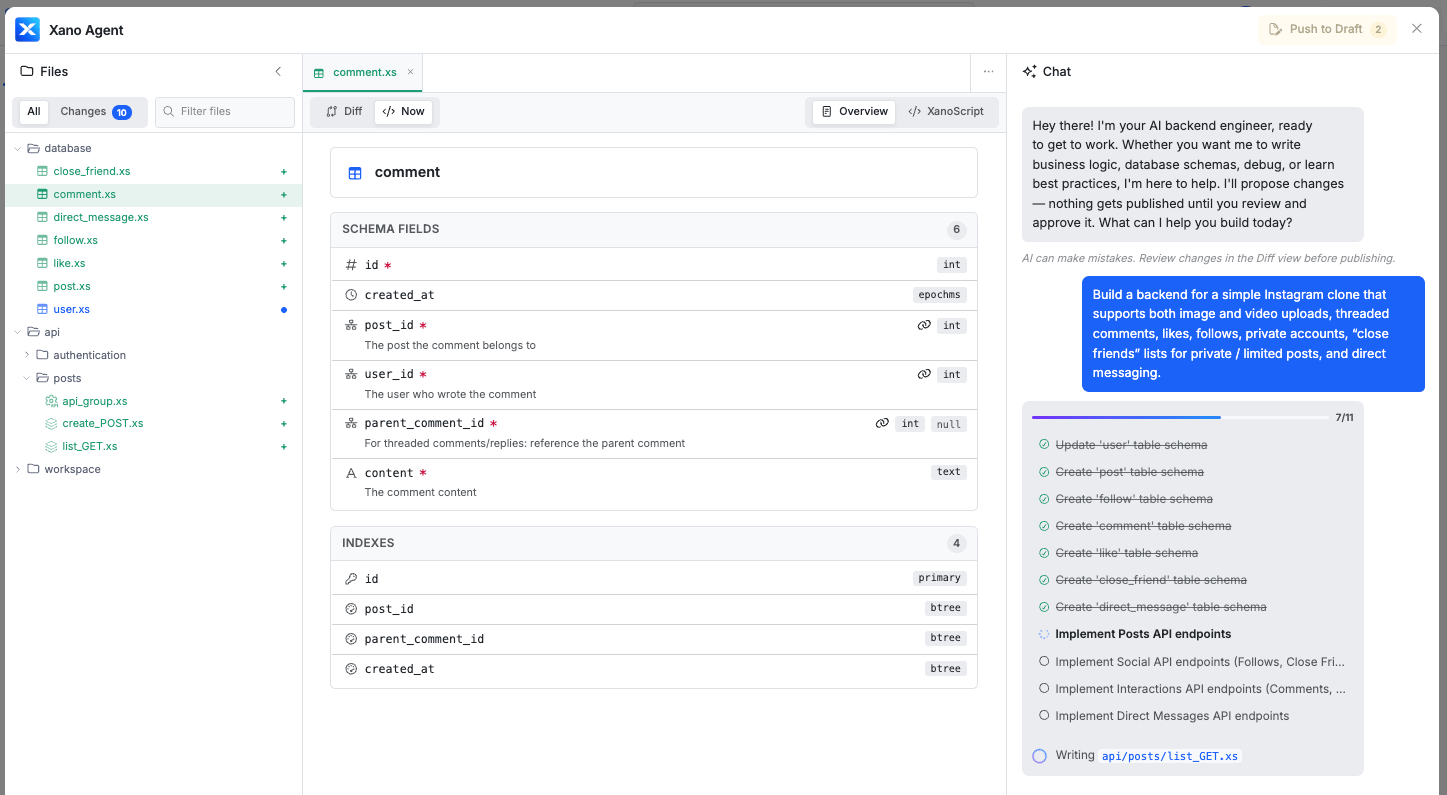1447x795 pixels.
Task: Open like.xs file
Action: click(70, 264)
